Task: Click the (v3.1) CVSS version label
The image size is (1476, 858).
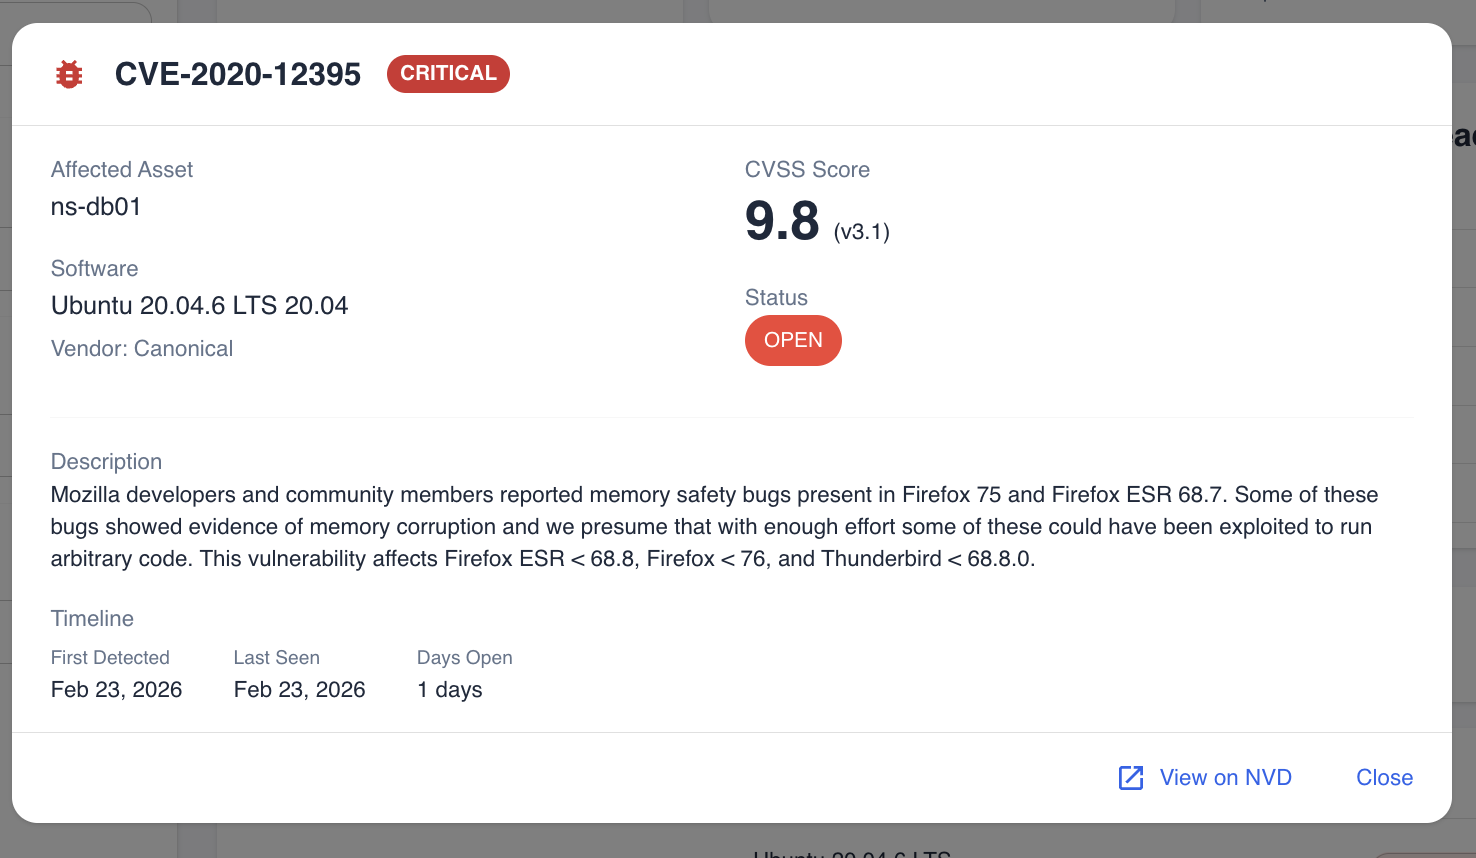Action: click(861, 232)
